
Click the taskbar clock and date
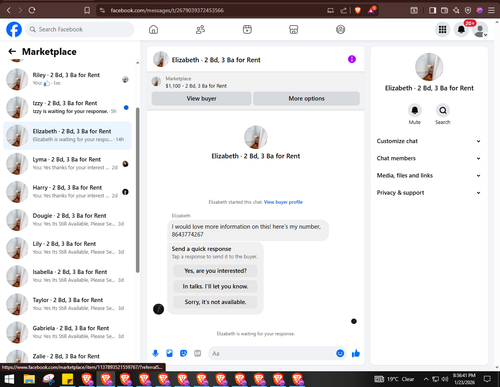point(464,379)
